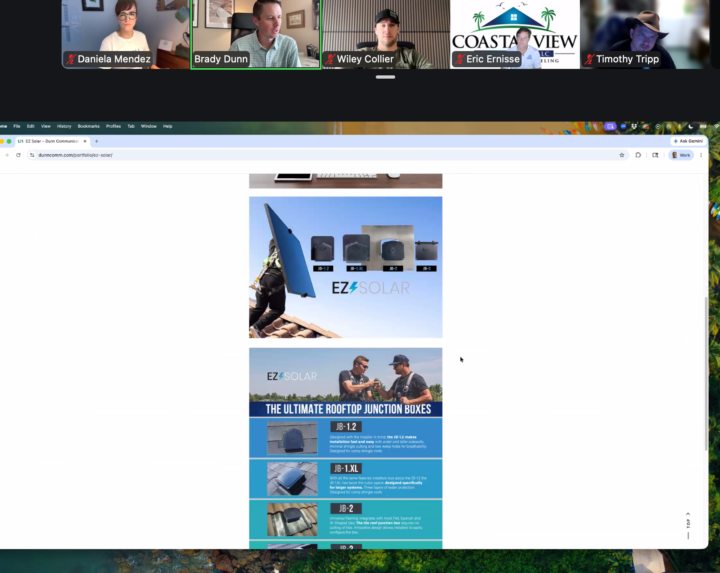
Task: Select Daniela Mendez's video tile
Action: [125, 34]
